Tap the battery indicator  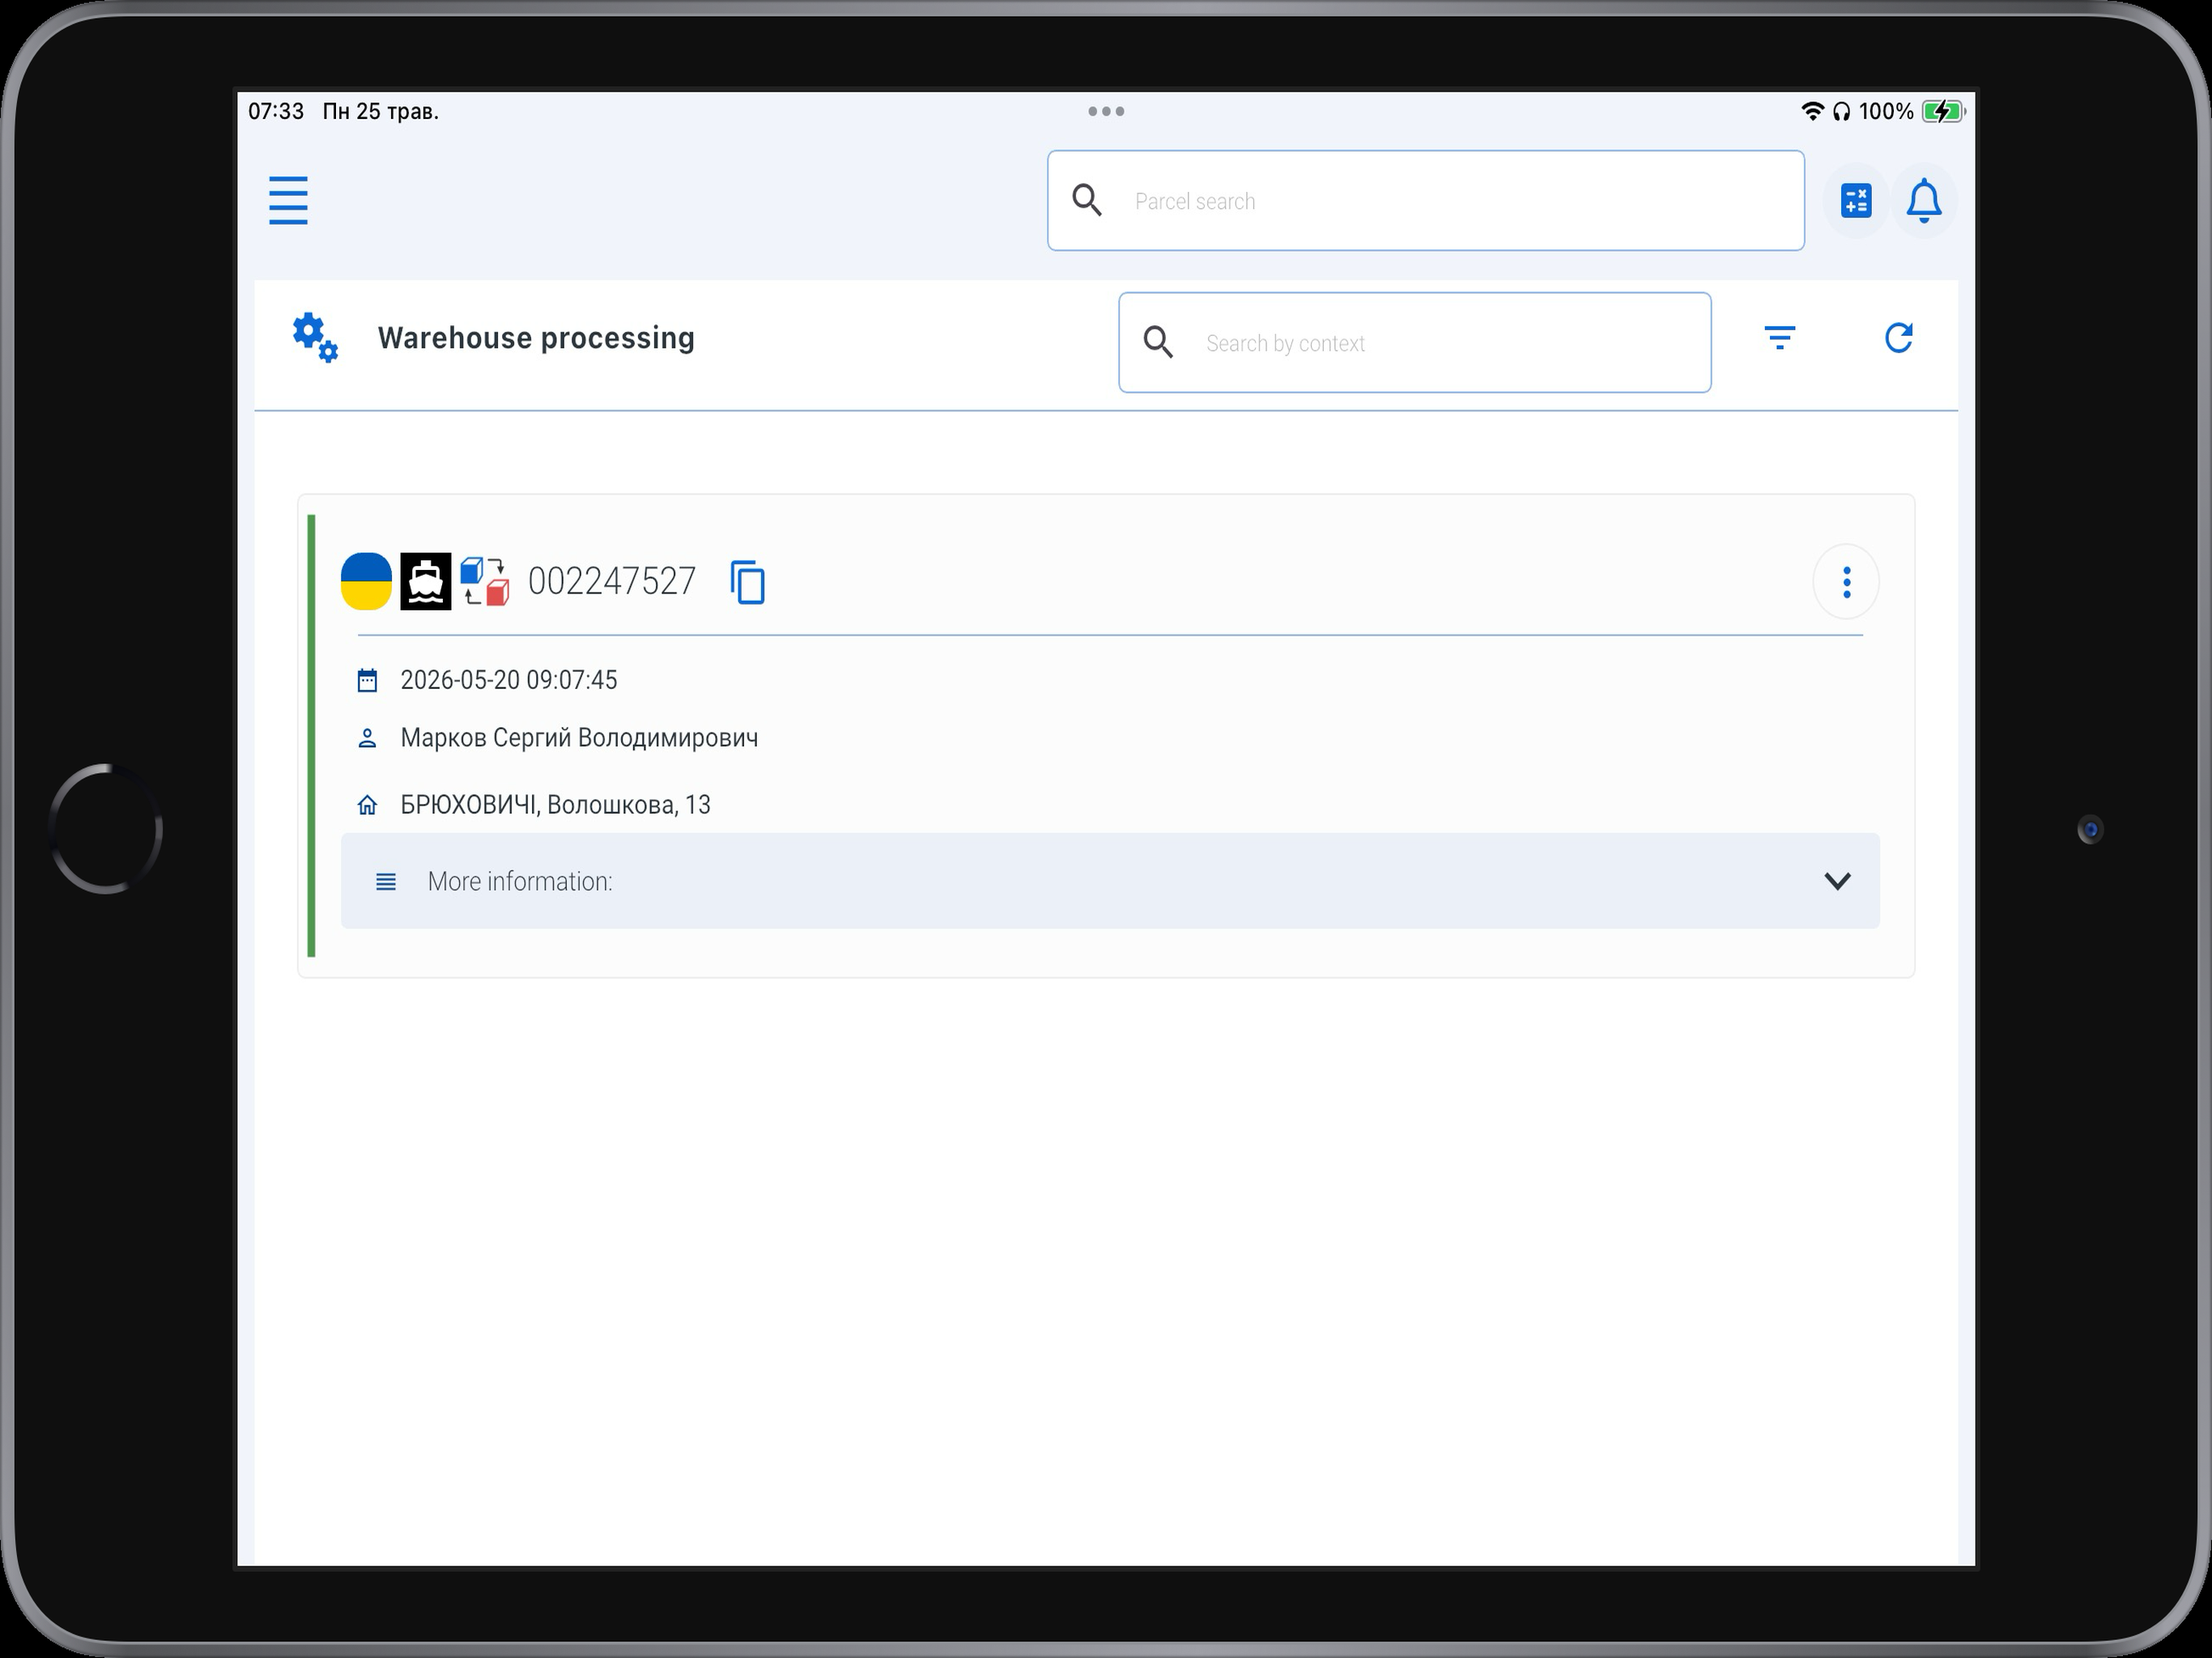[x=1943, y=111]
